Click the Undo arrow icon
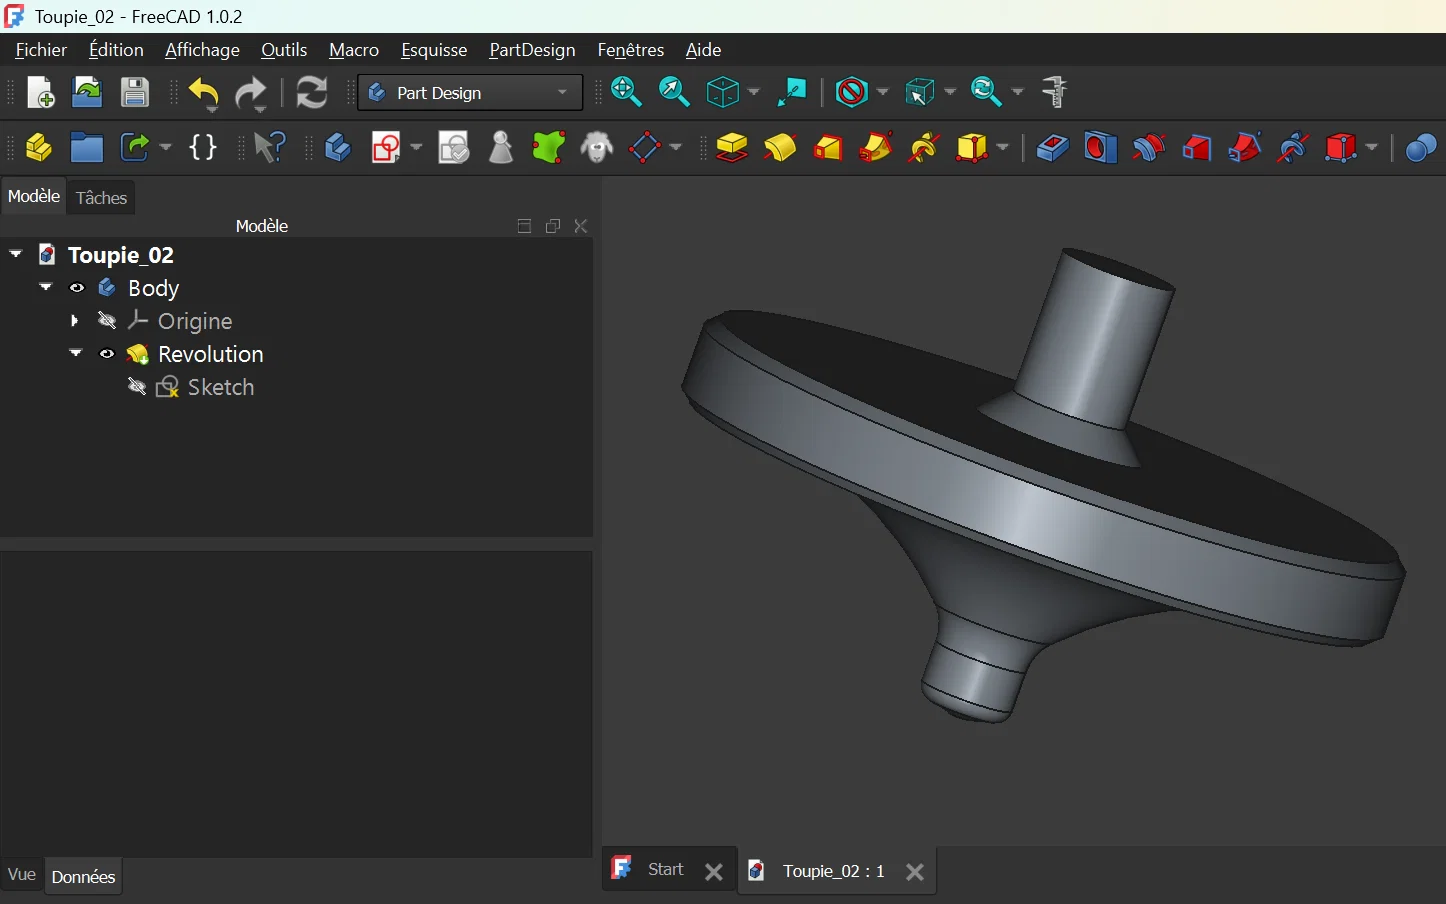 [x=204, y=93]
